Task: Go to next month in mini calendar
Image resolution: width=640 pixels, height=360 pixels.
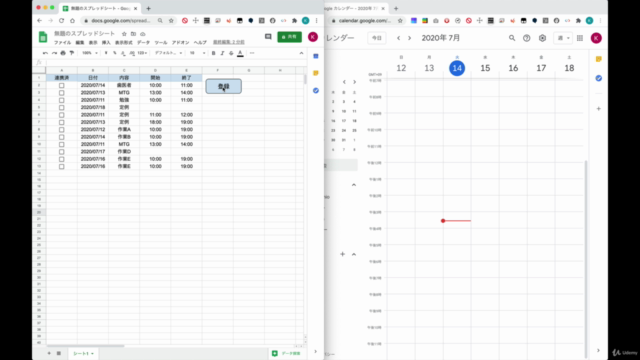Action: pos(354,82)
